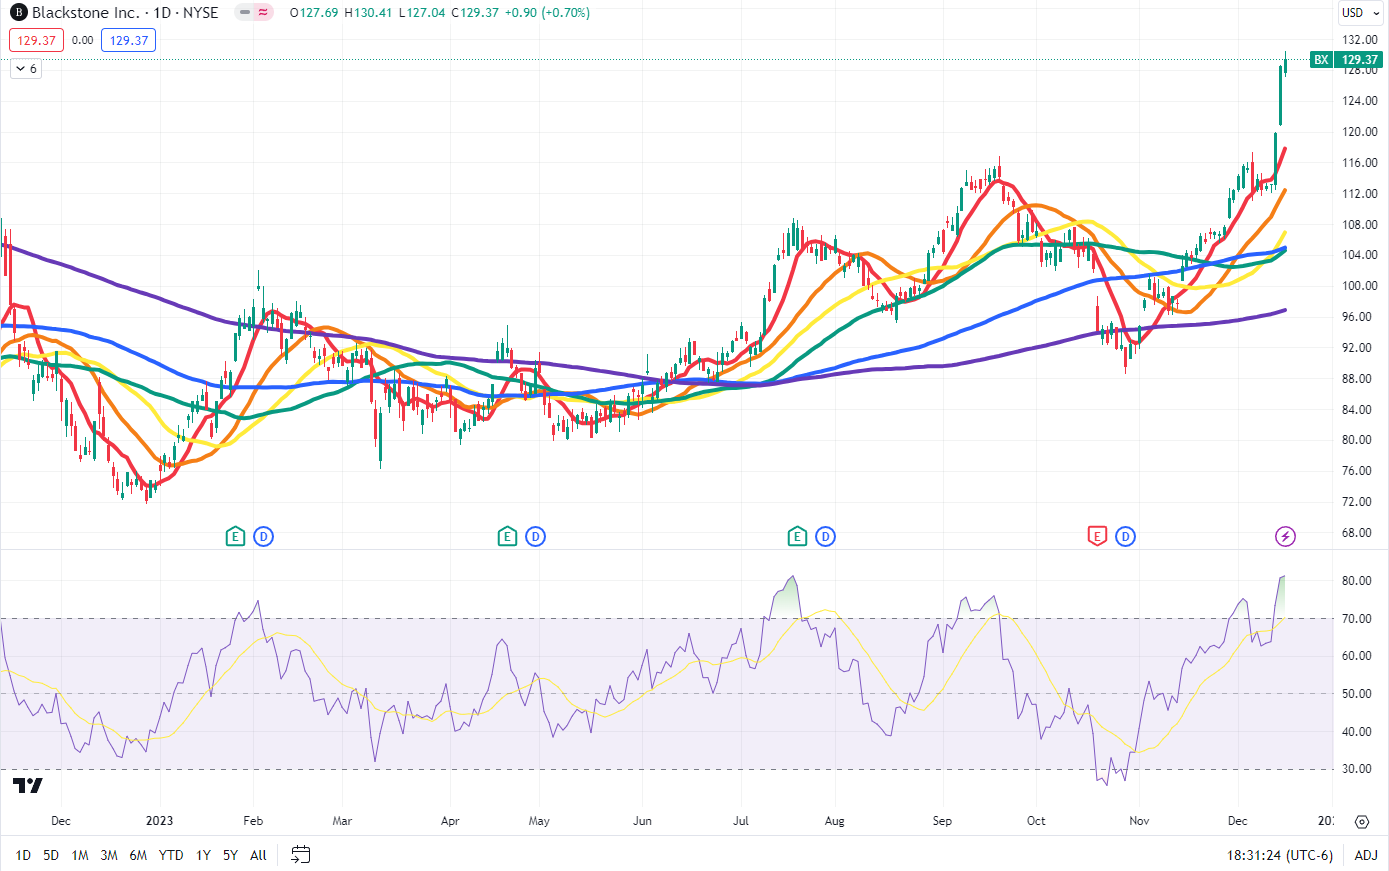
Task: Click the 70.00 RSI level label
Action: click(1357, 619)
